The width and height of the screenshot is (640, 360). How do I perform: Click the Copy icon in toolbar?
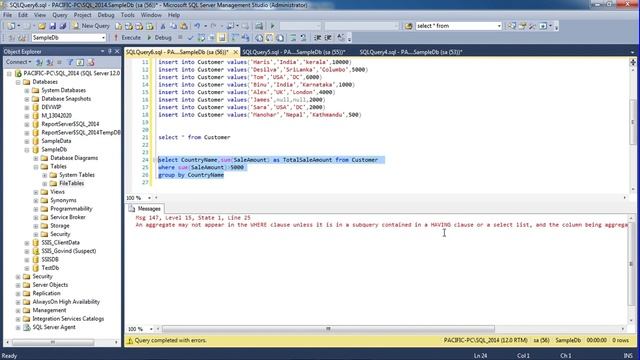[x=173, y=26]
